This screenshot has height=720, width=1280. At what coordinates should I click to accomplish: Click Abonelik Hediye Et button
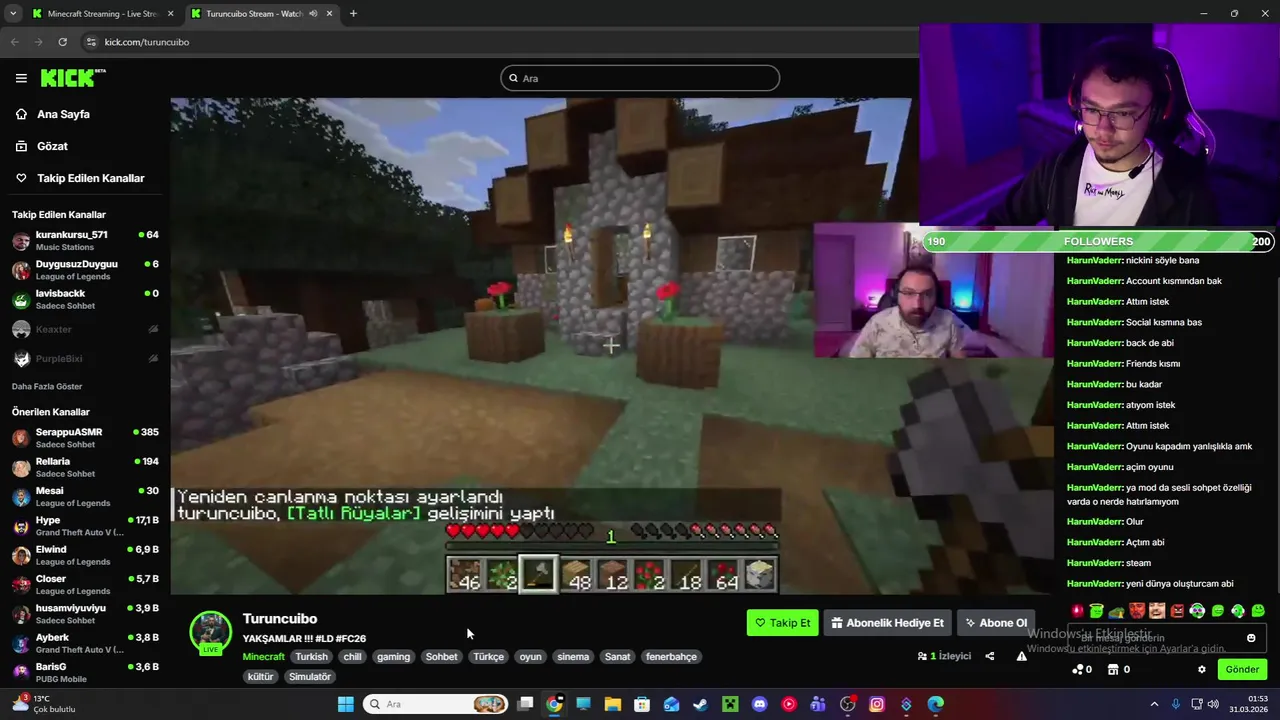pyautogui.click(x=887, y=623)
